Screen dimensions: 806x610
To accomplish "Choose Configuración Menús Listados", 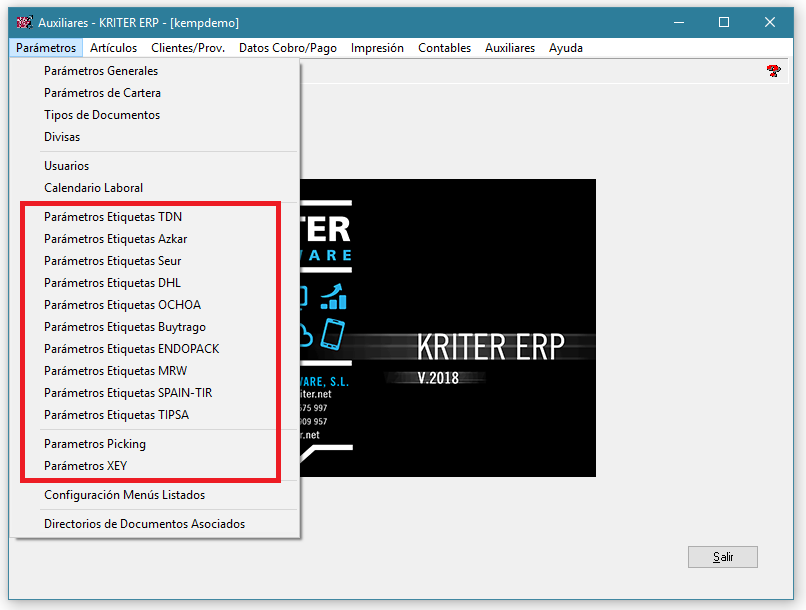I will tap(155, 495).
